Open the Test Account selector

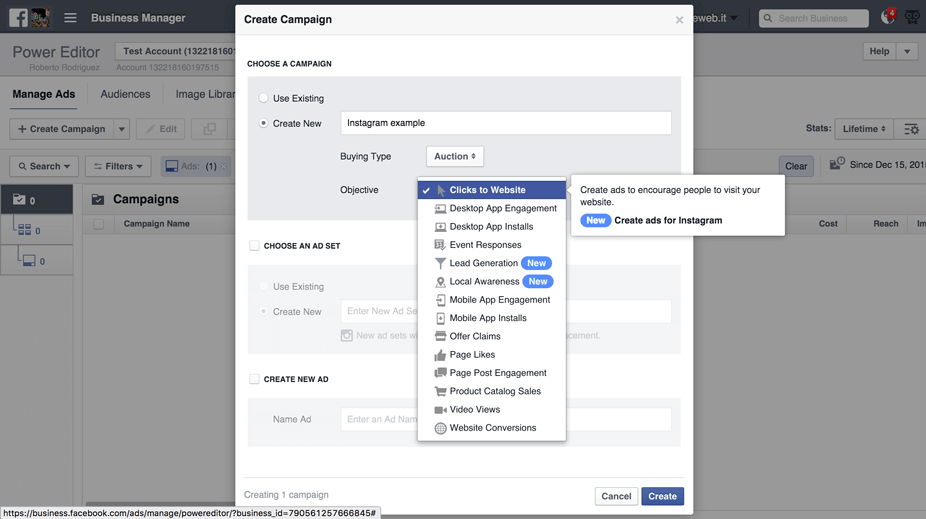click(175, 51)
